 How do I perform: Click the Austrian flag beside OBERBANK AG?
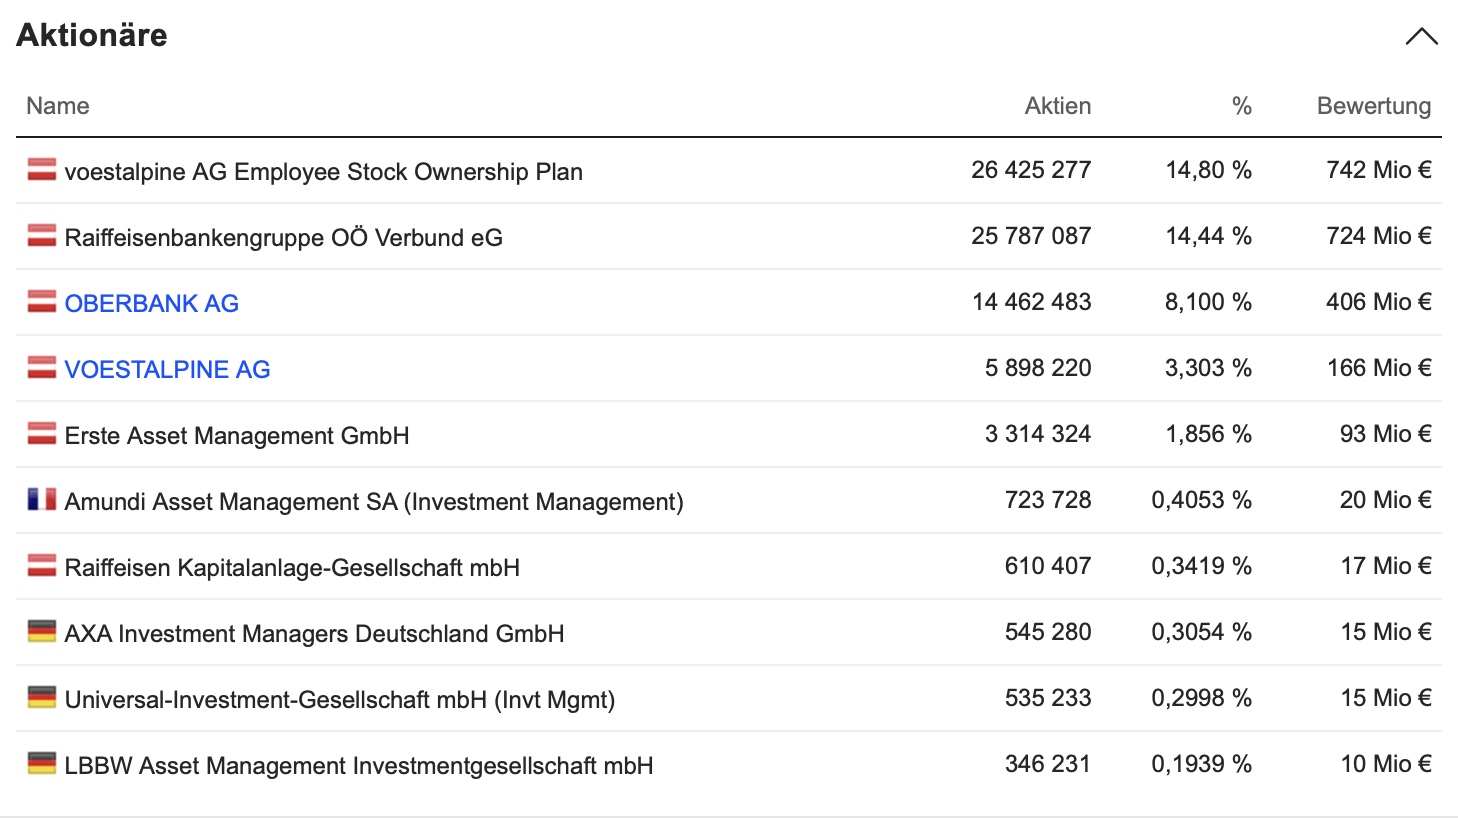click(x=42, y=302)
